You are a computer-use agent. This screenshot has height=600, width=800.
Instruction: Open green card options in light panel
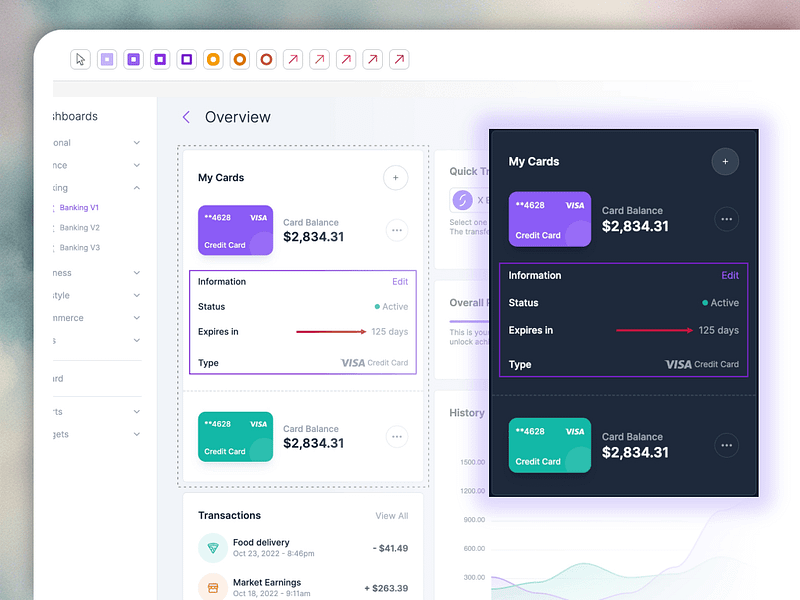(397, 437)
